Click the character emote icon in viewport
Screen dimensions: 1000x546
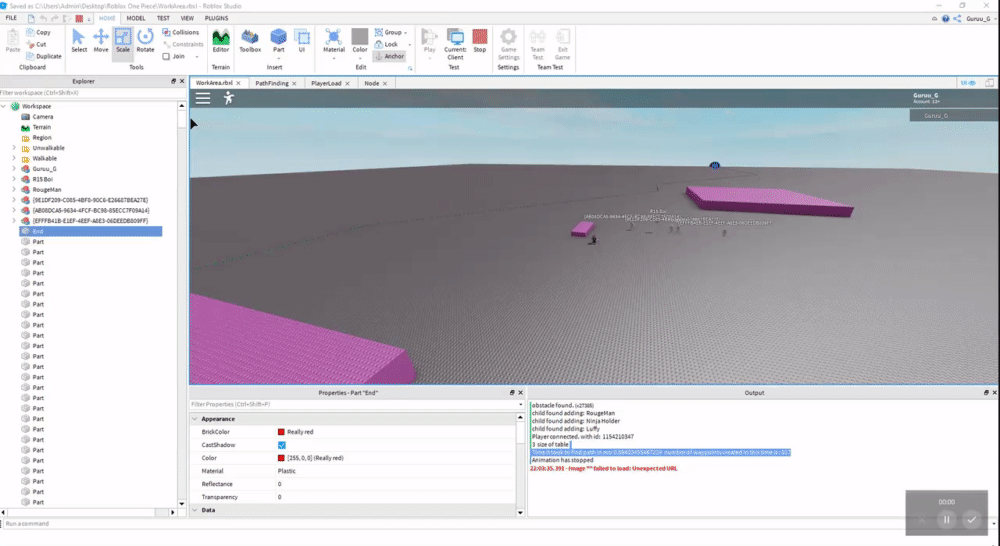coord(228,98)
